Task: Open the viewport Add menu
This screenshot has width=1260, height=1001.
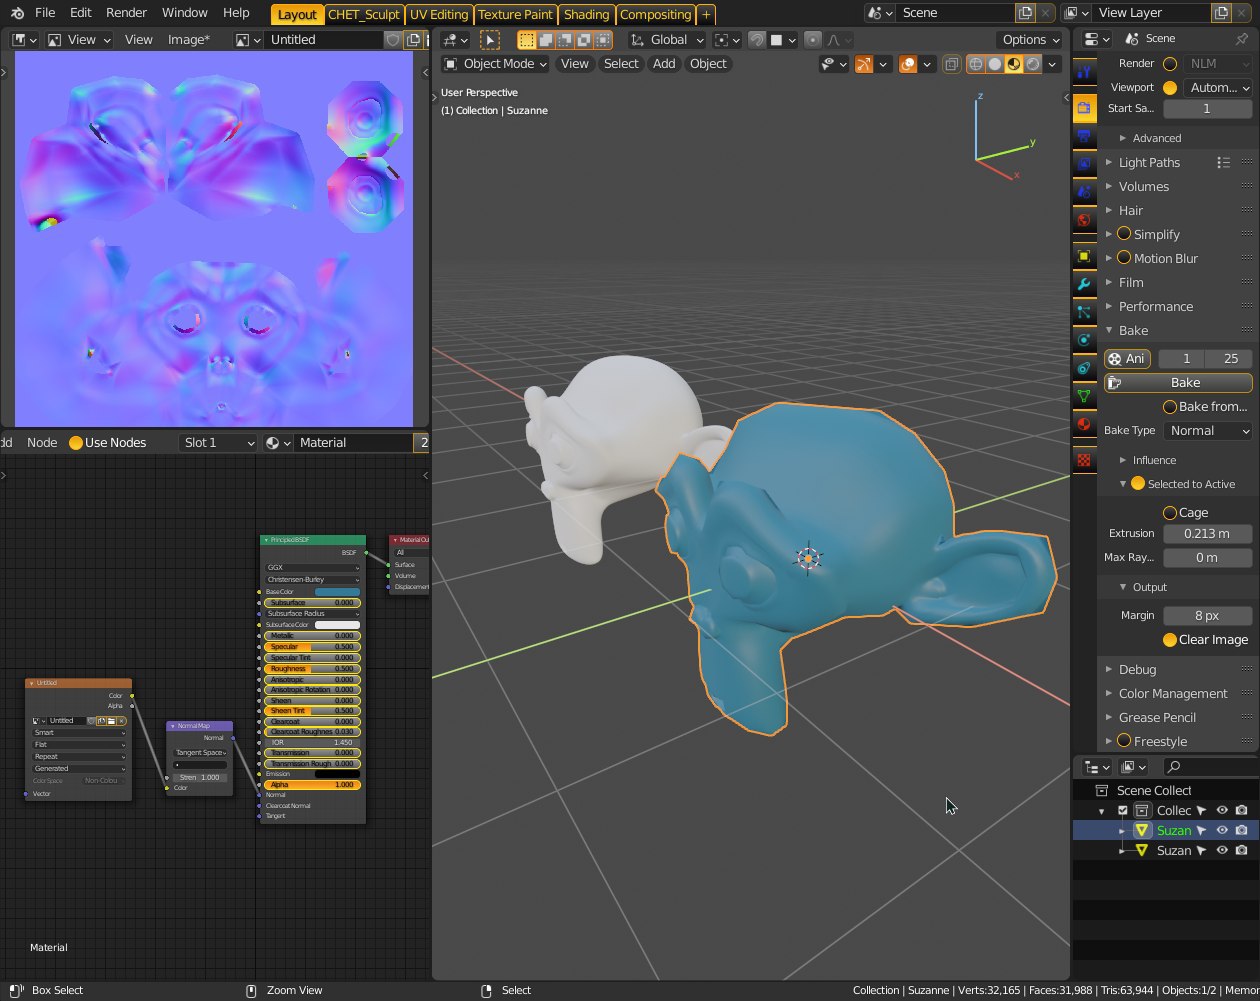Action: 664,64
